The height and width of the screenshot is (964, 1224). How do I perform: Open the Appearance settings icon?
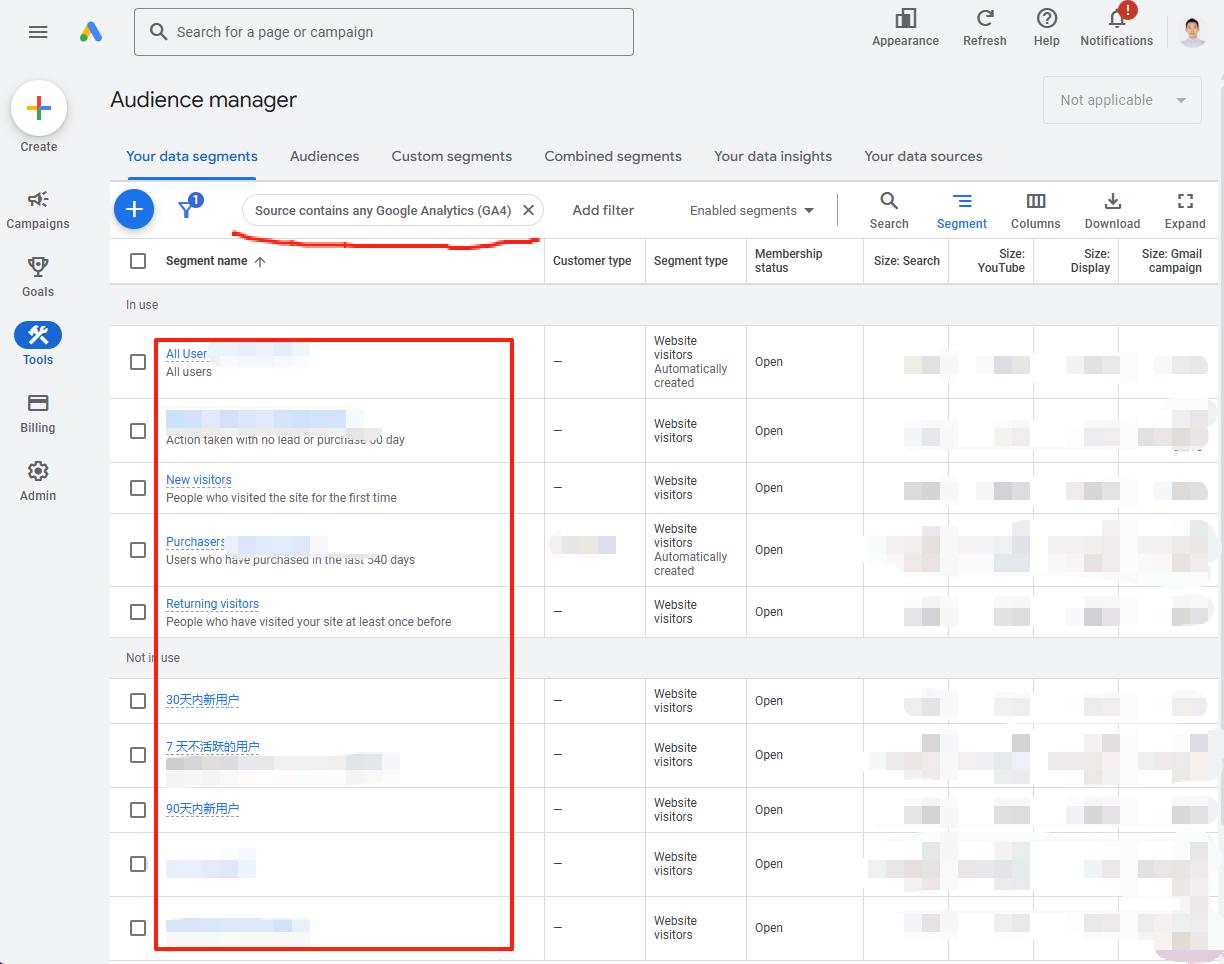point(905,19)
